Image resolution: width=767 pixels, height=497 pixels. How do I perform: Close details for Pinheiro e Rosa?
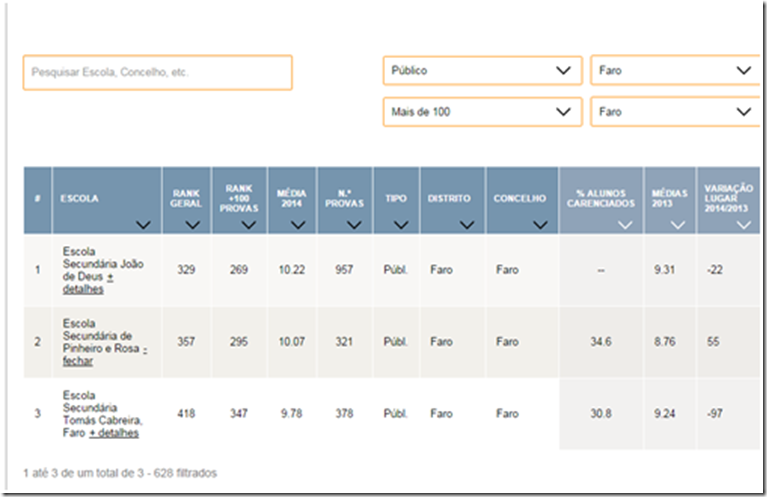click(x=79, y=361)
